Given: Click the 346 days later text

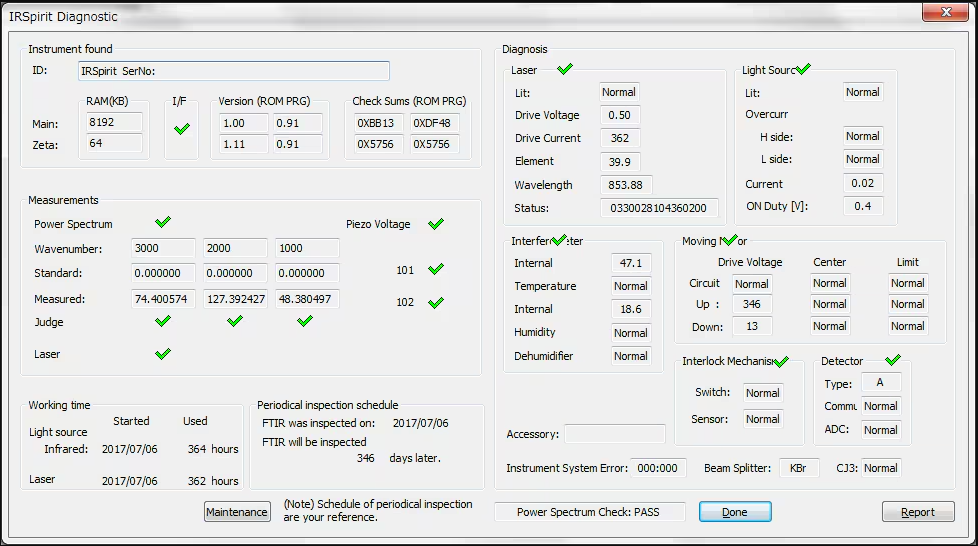Looking at the screenshot, I should [x=399, y=458].
